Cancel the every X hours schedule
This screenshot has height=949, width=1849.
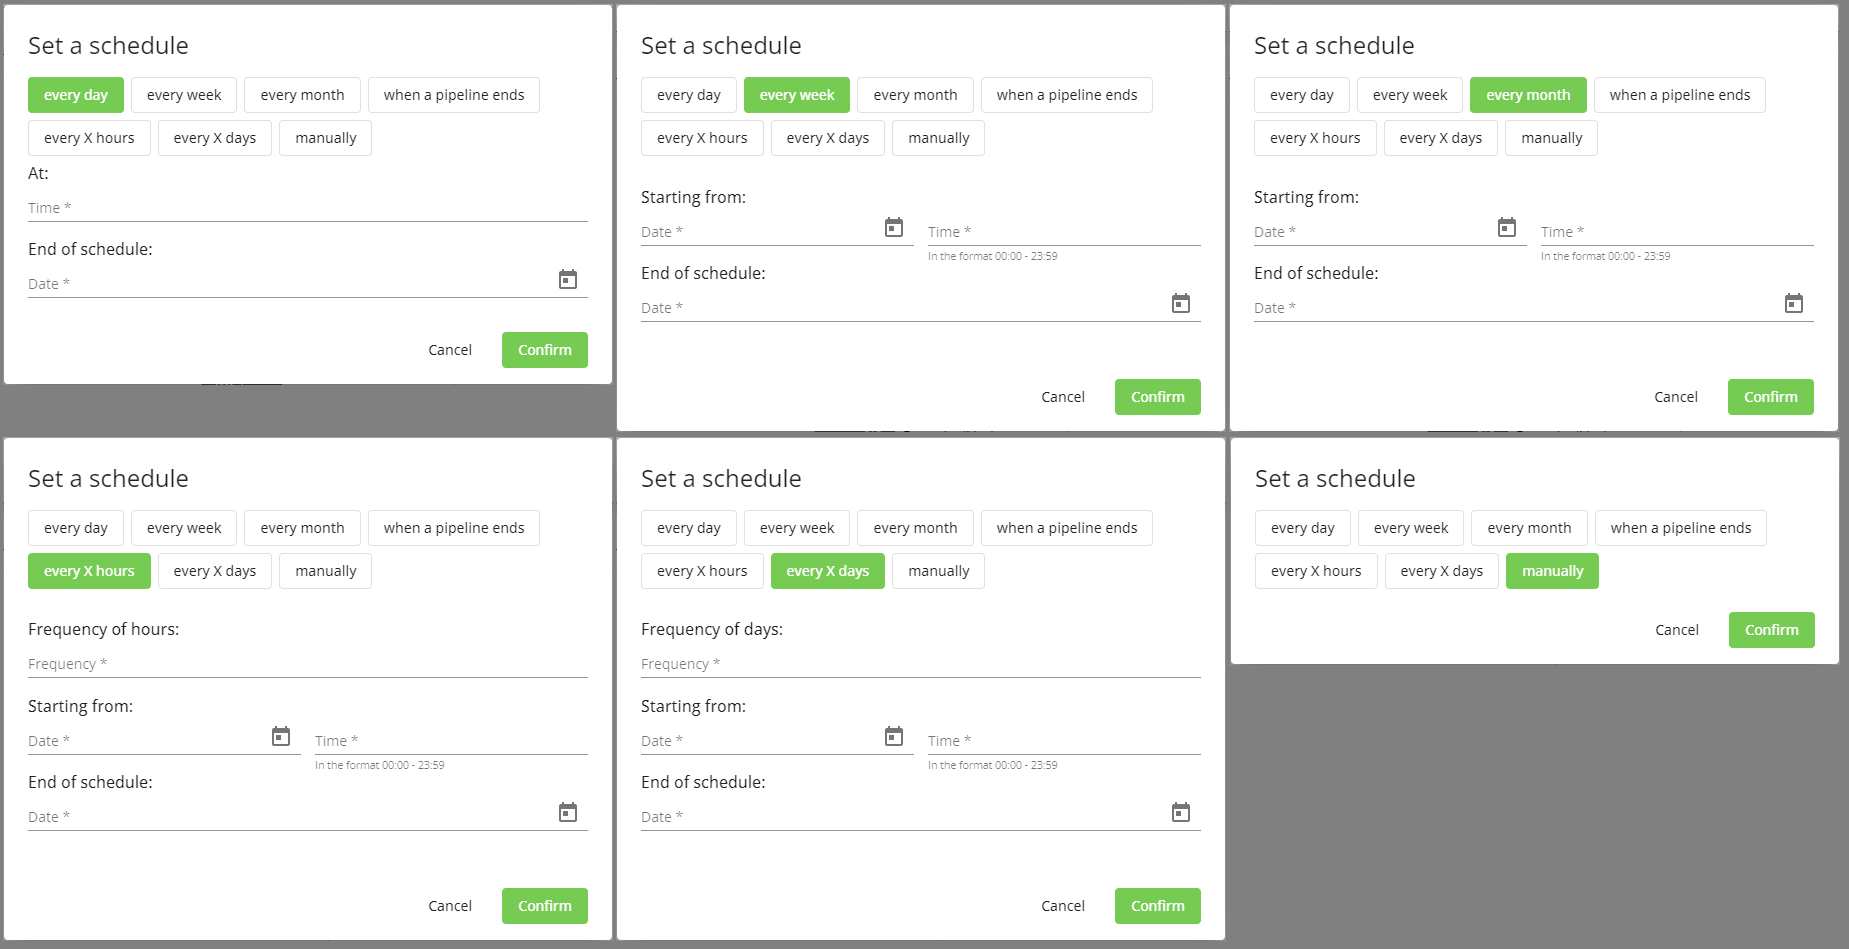click(x=450, y=905)
